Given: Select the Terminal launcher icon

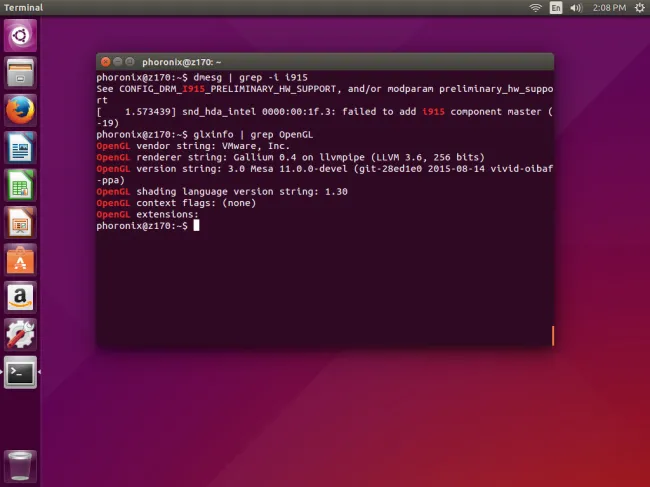Looking at the screenshot, I should [x=20, y=372].
